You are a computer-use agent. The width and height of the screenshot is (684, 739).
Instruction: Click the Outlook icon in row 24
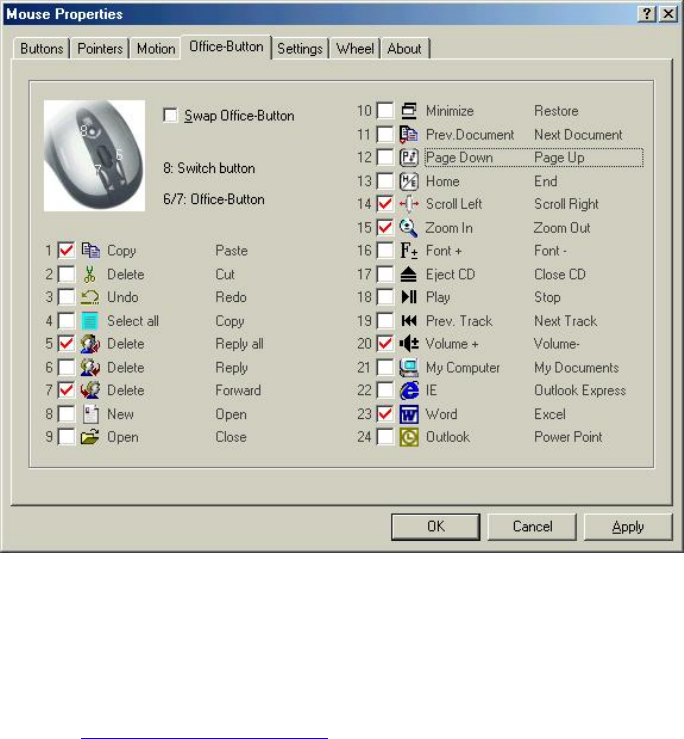point(409,437)
